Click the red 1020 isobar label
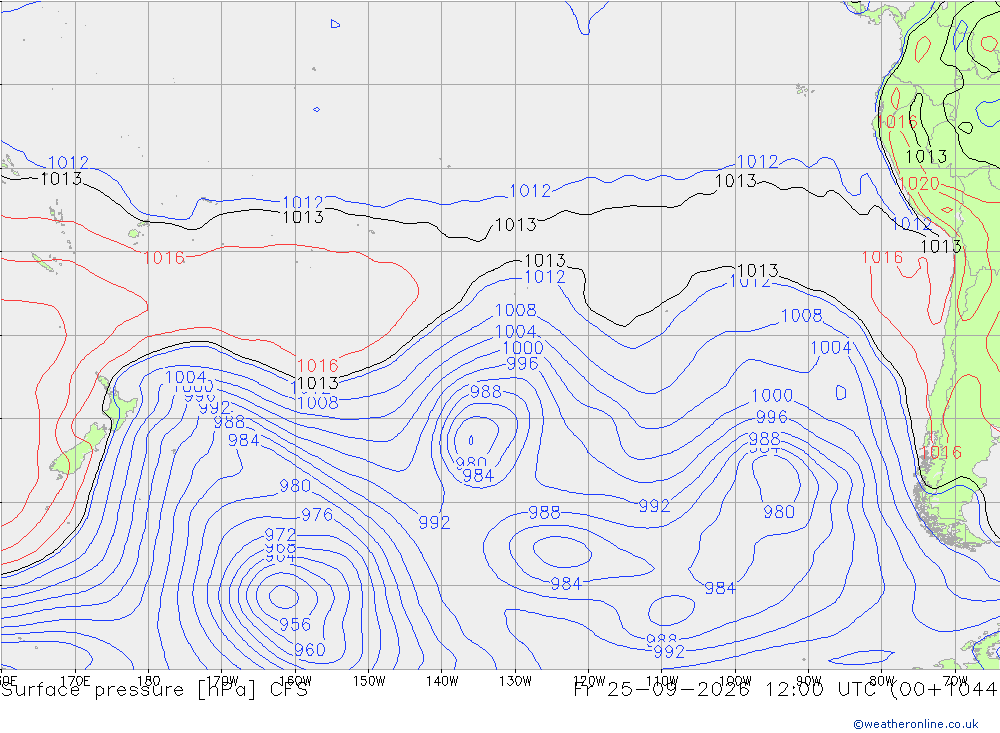Screen dimensions: 1000x733 (919, 184)
